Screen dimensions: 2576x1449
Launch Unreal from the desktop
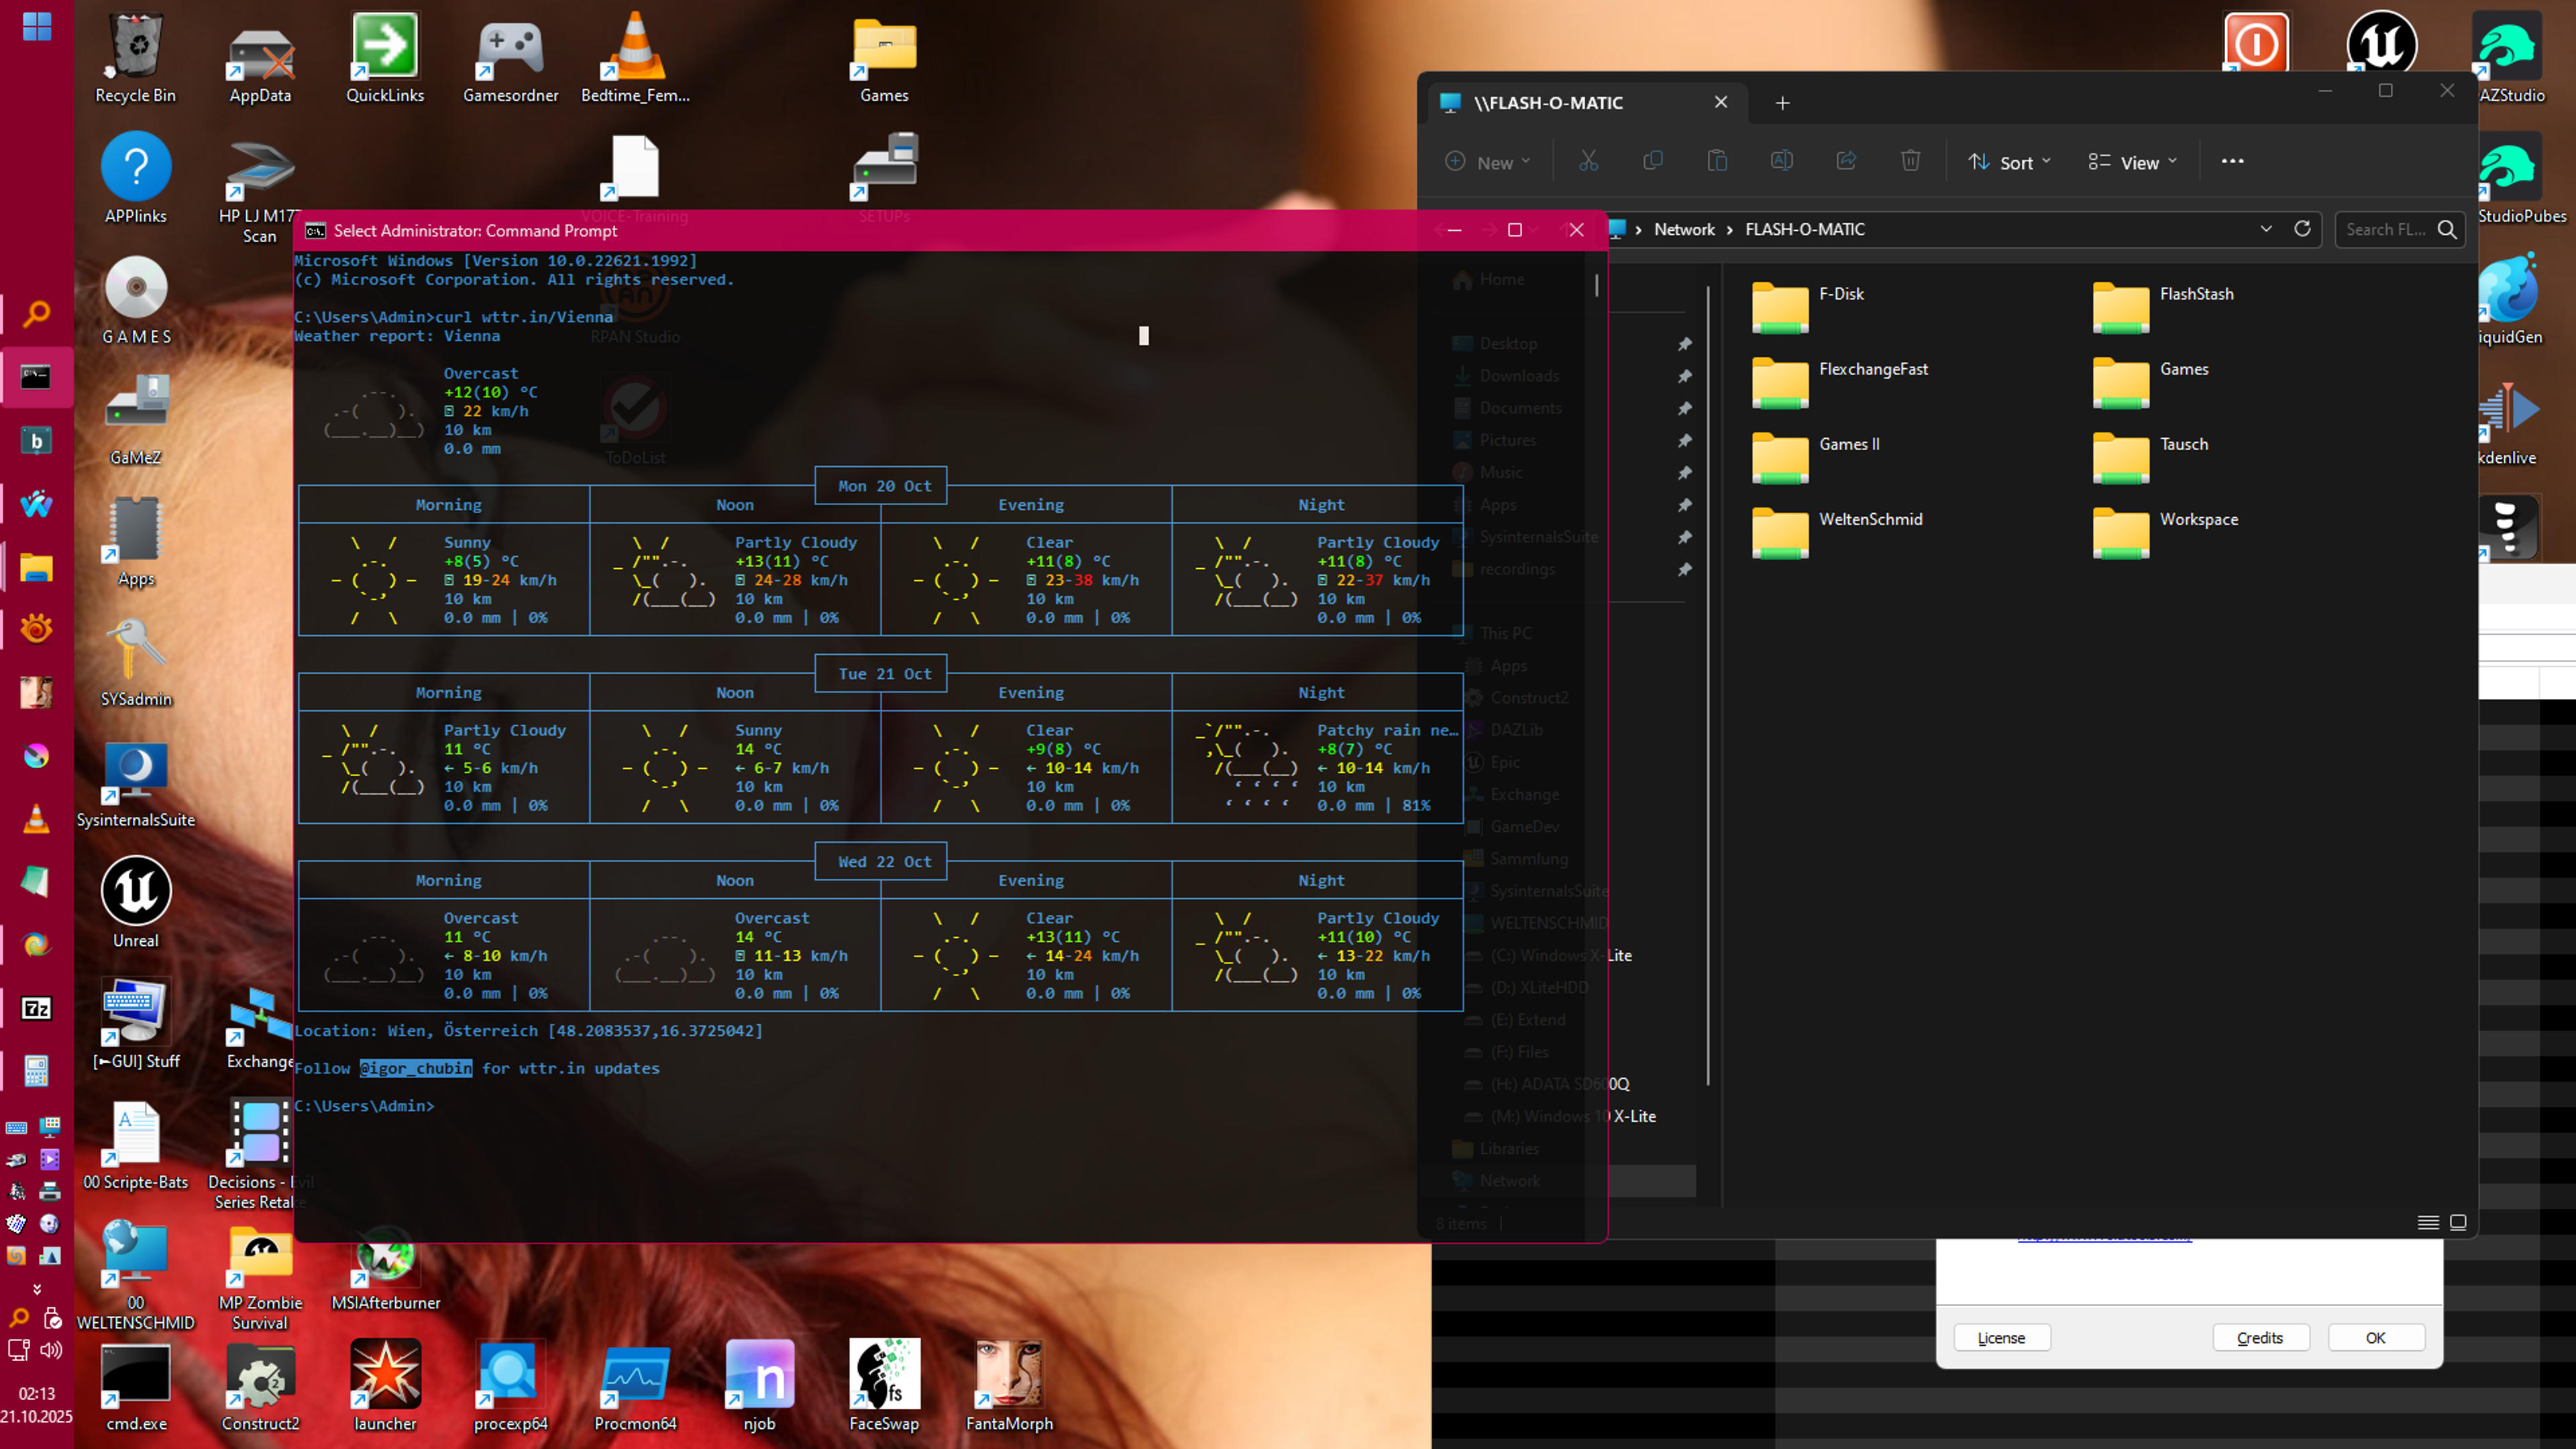click(x=135, y=903)
